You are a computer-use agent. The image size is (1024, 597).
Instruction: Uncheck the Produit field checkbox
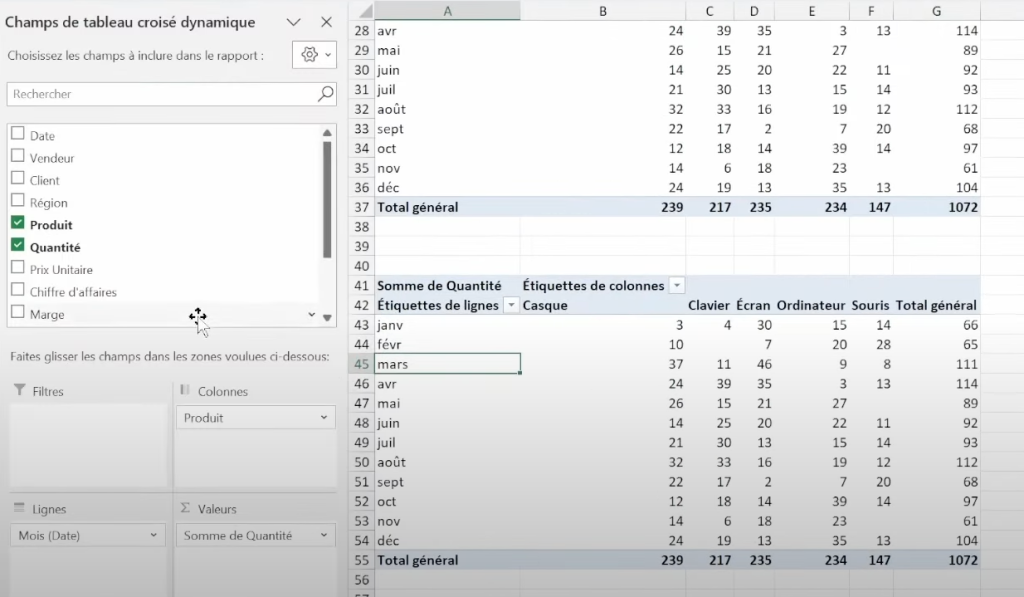(18, 223)
